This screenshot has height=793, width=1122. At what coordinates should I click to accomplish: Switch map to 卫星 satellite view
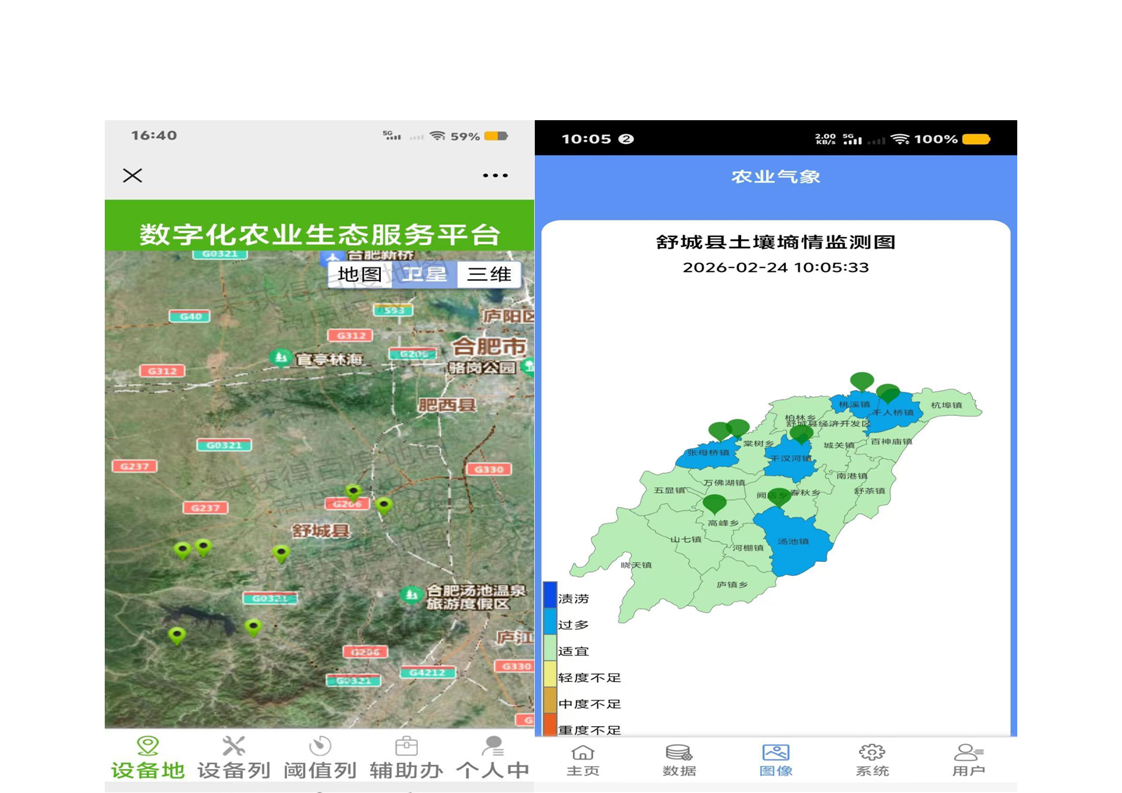coord(424,274)
